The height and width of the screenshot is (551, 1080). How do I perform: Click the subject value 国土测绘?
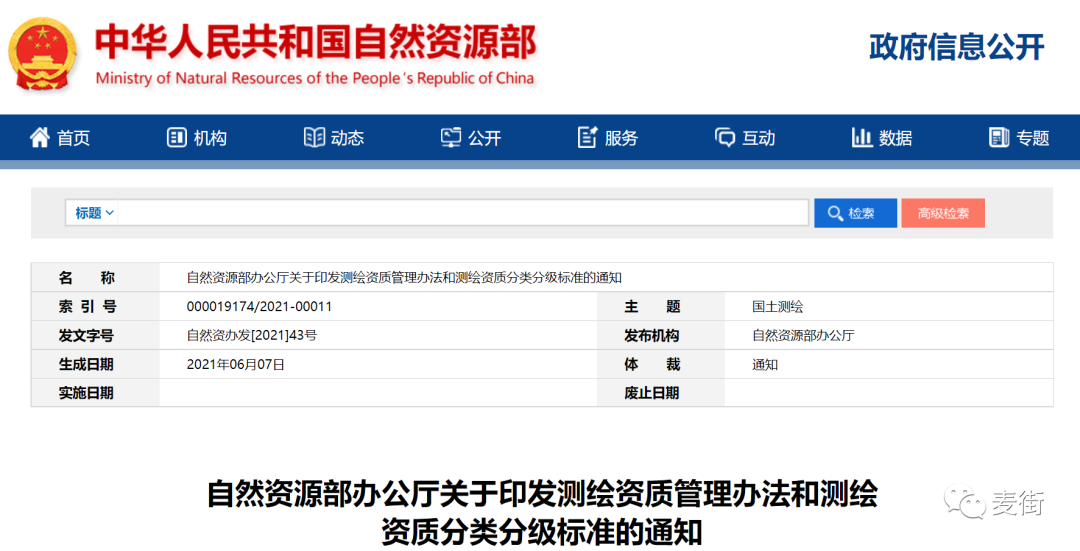pyautogui.click(x=778, y=306)
